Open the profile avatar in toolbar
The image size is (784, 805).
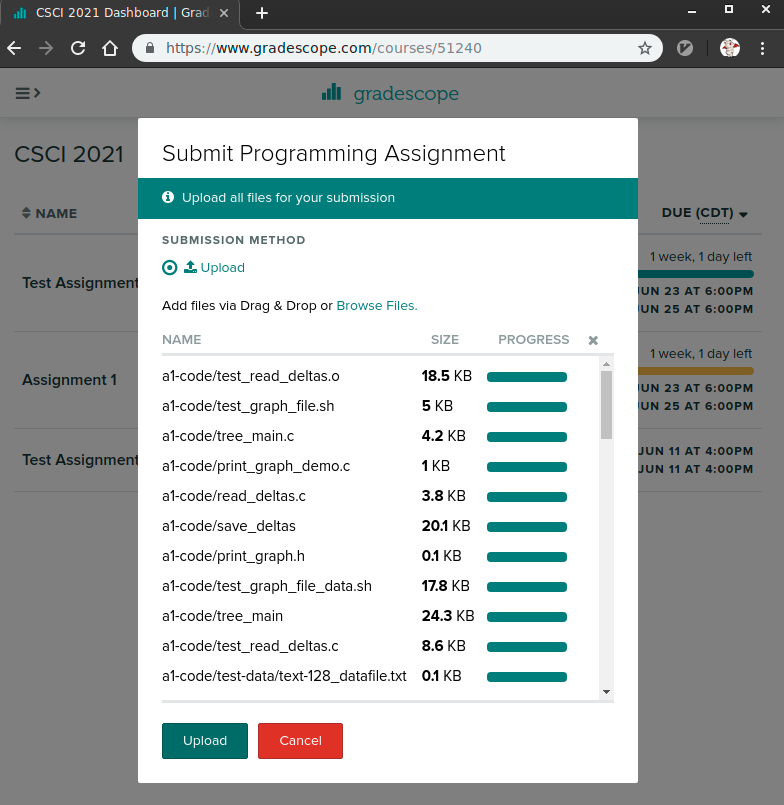pyautogui.click(x=730, y=48)
